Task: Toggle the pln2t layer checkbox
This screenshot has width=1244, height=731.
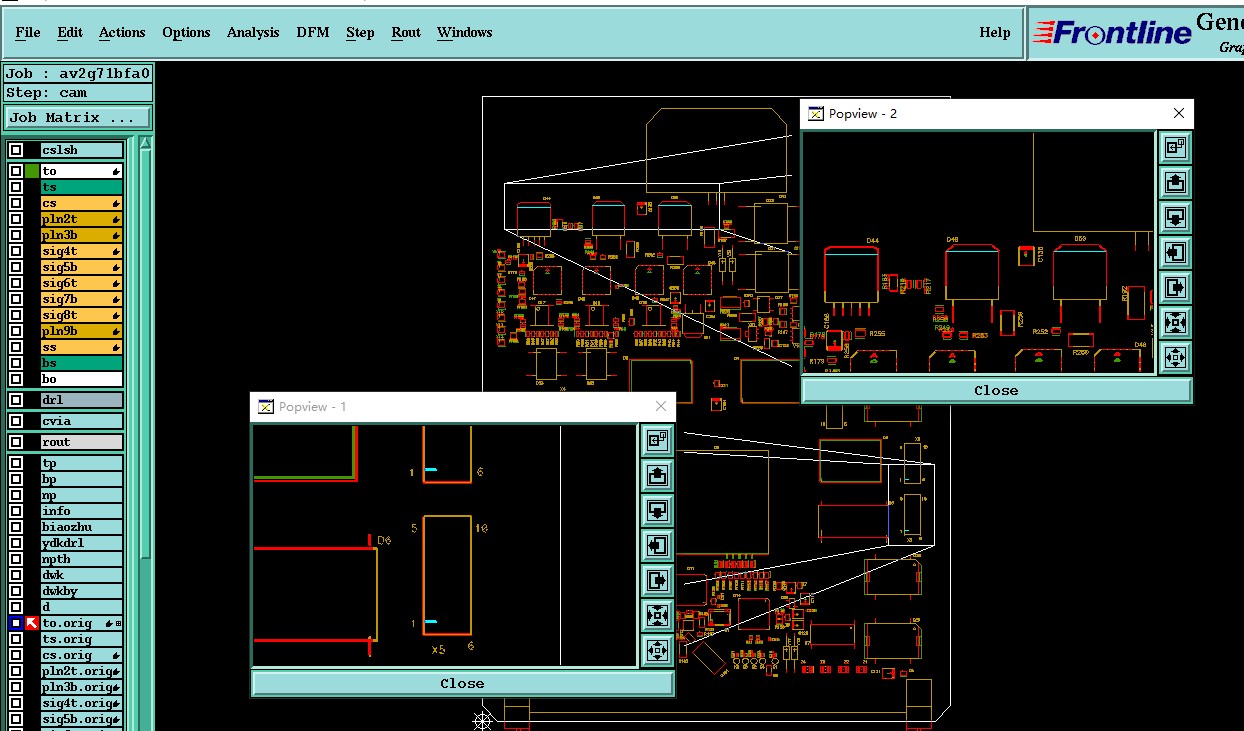Action: pos(15,219)
